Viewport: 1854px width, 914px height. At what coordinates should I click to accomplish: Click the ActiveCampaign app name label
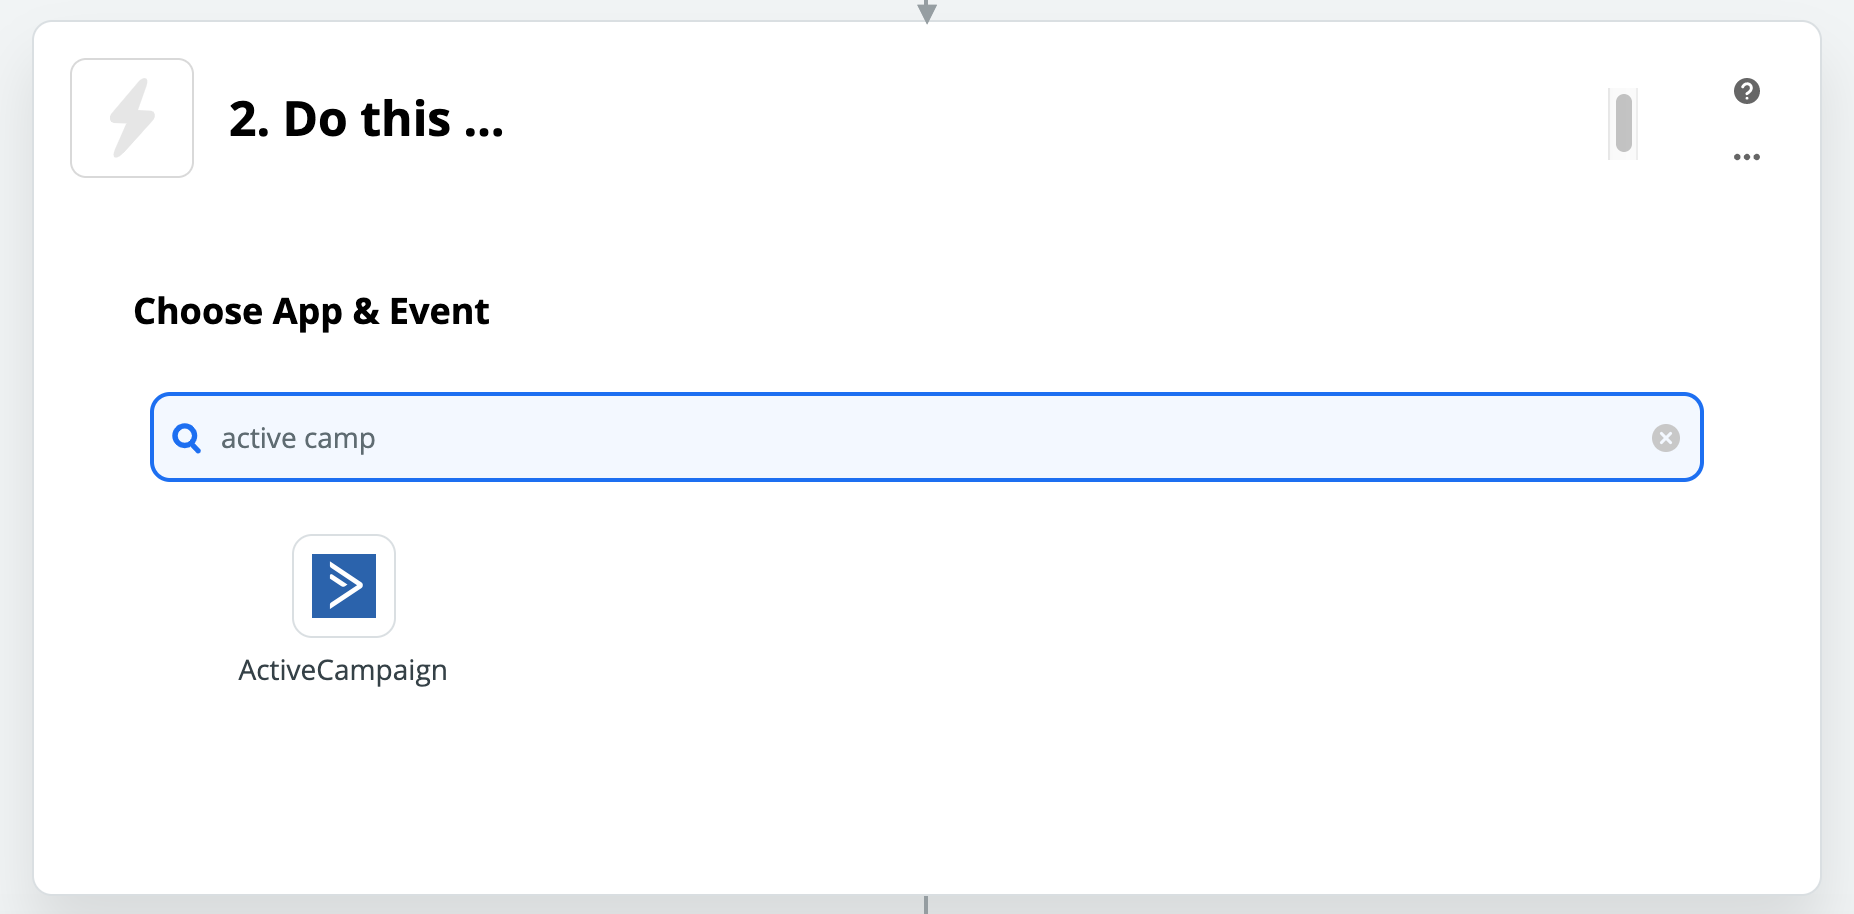343,670
